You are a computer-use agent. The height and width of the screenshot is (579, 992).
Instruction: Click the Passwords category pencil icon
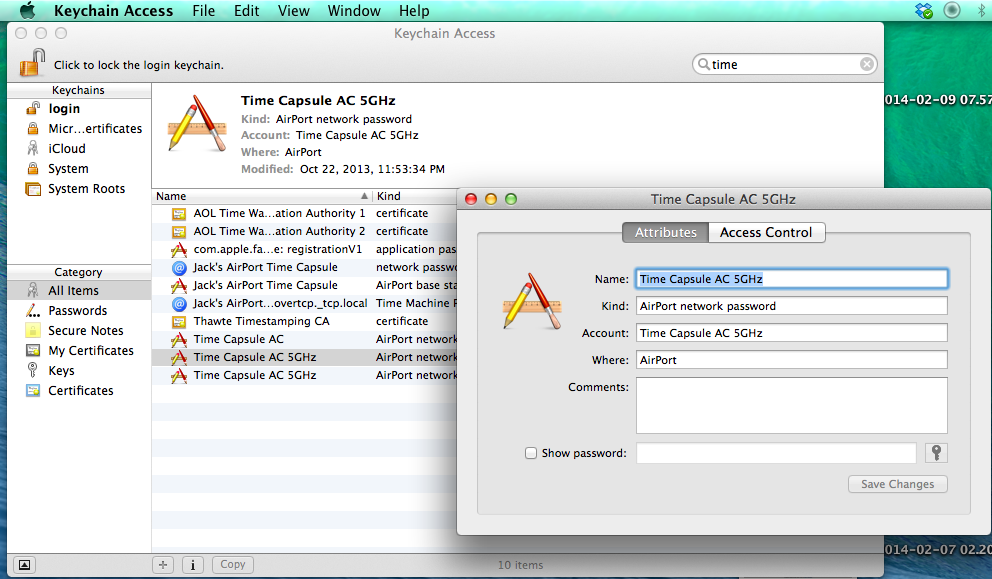click(x=33, y=310)
